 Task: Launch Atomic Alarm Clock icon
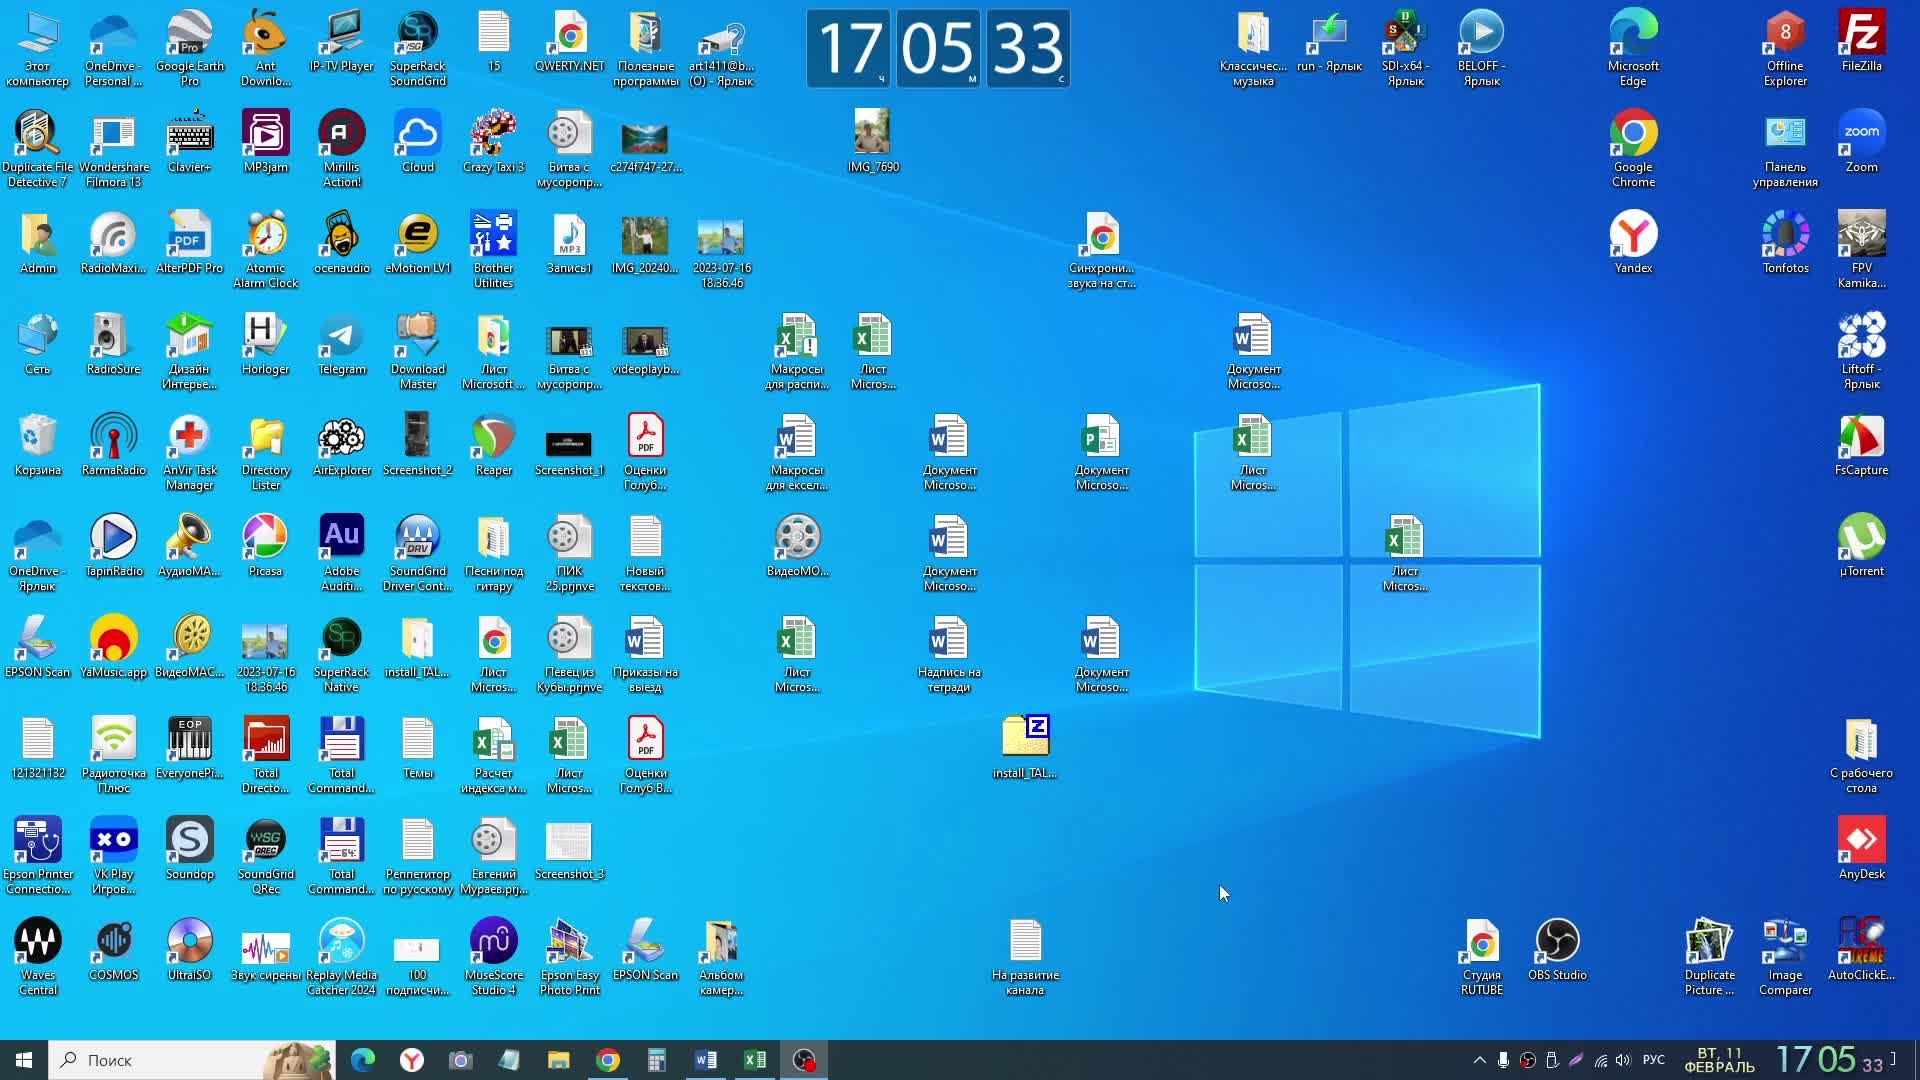point(265,250)
